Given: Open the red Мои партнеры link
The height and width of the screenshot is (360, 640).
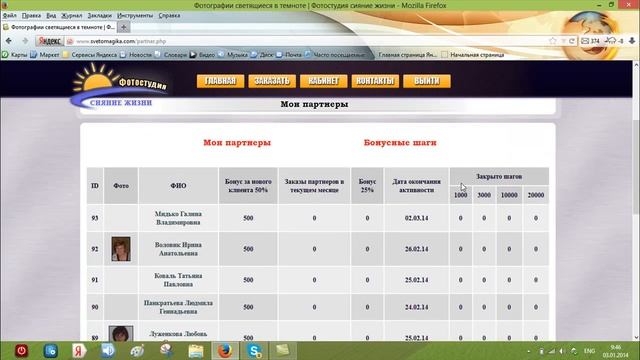Looking at the screenshot, I should 237,142.
